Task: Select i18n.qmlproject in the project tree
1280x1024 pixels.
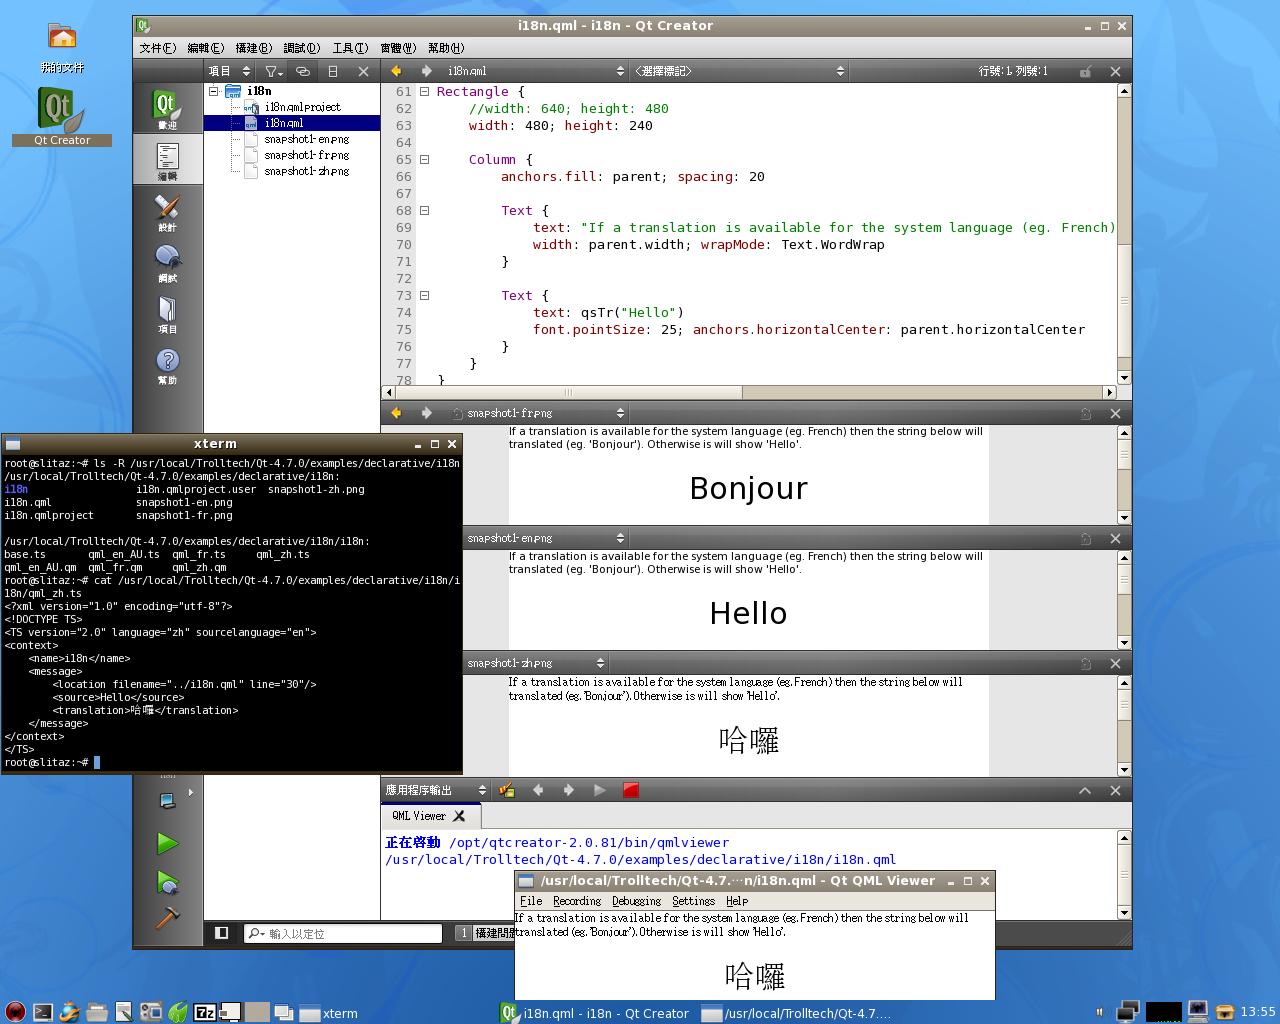Action: coord(302,107)
